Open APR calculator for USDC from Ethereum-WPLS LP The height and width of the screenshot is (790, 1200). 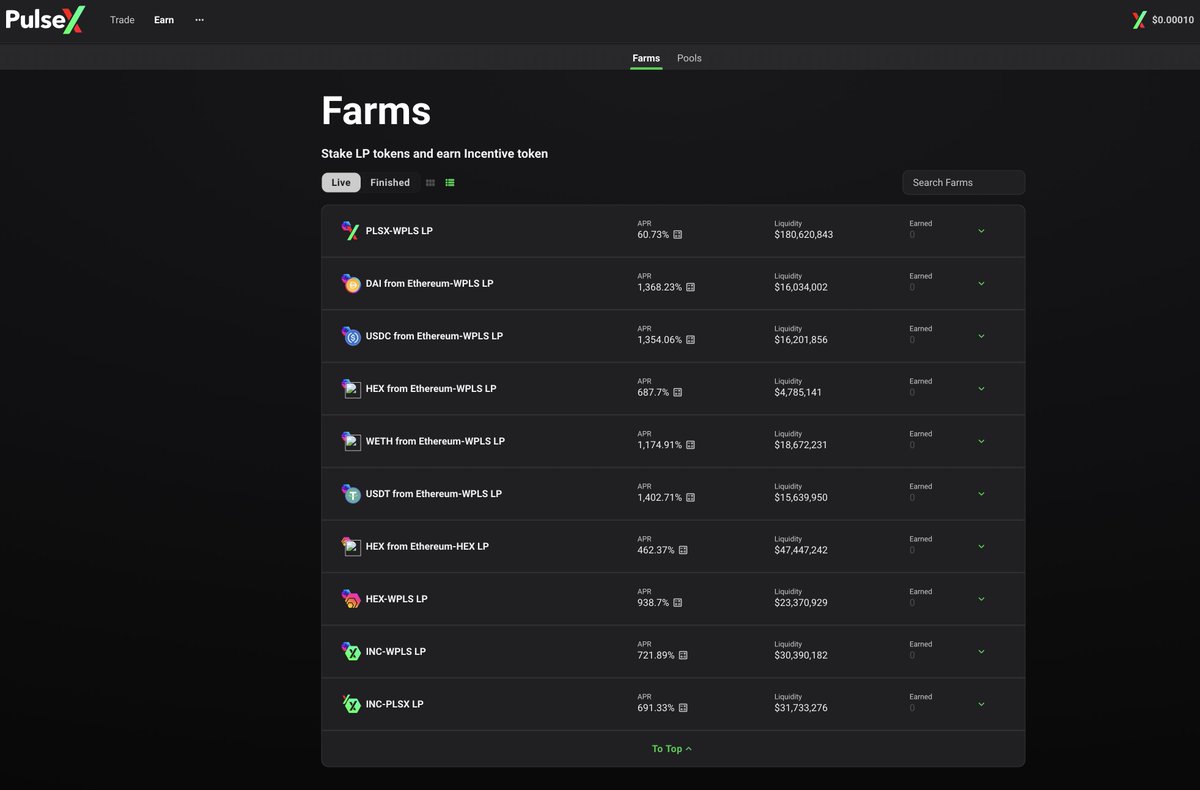click(690, 340)
